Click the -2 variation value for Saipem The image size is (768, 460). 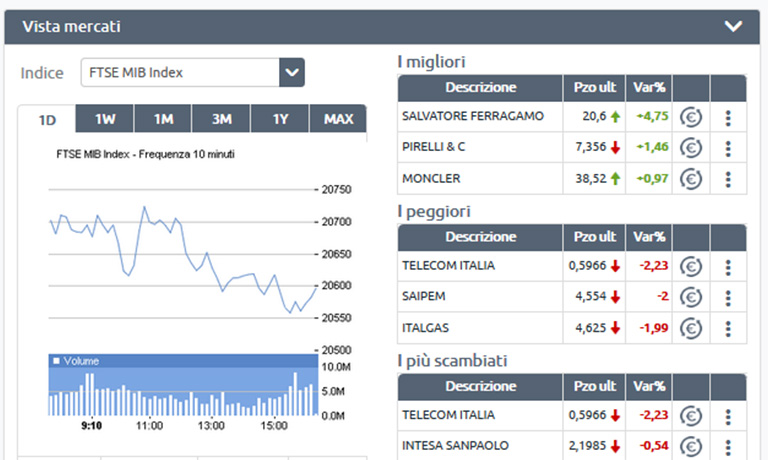(663, 296)
